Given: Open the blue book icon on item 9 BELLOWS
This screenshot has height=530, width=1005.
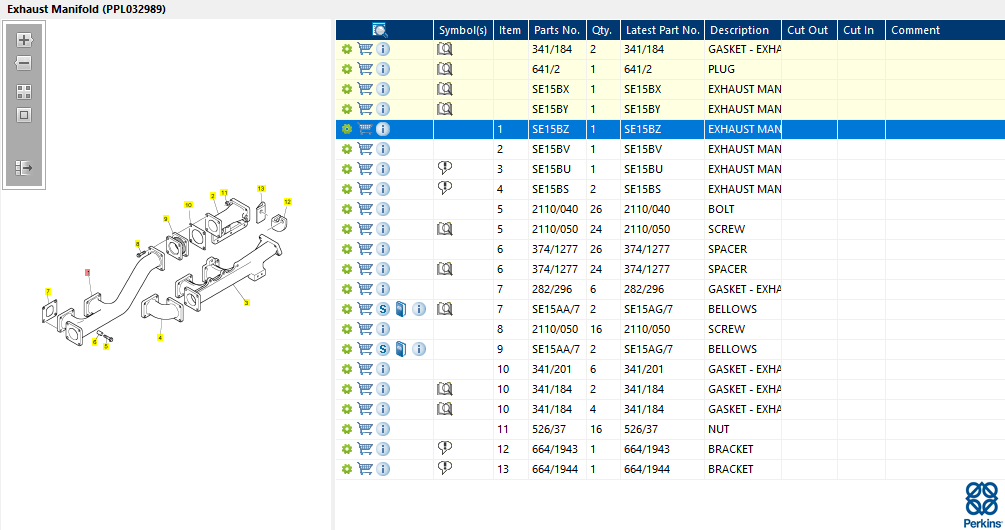Looking at the screenshot, I should click(401, 349).
